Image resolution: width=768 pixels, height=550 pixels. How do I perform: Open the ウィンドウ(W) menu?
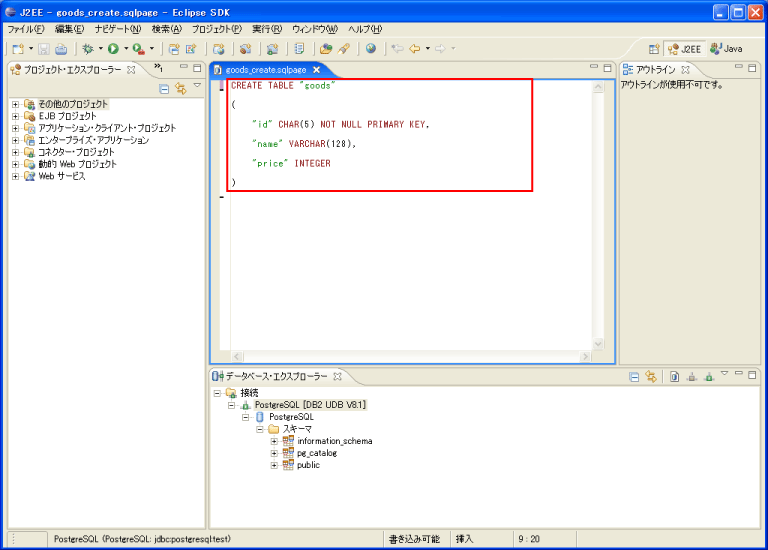pyautogui.click(x=315, y=29)
